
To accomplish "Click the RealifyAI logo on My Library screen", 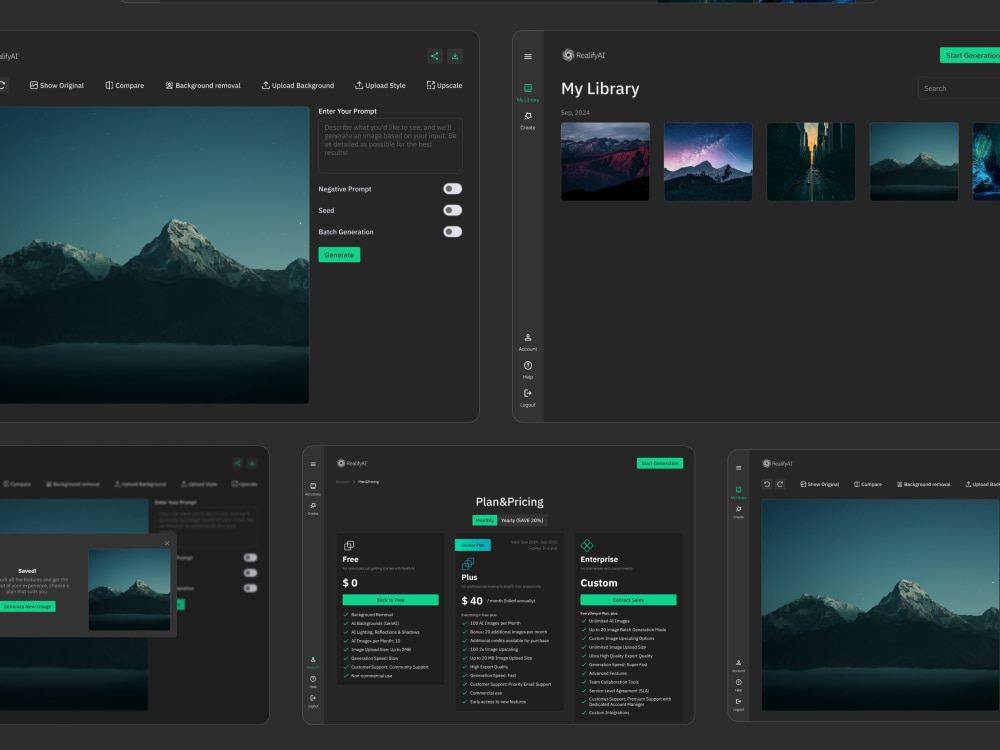I will tap(584, 55).
